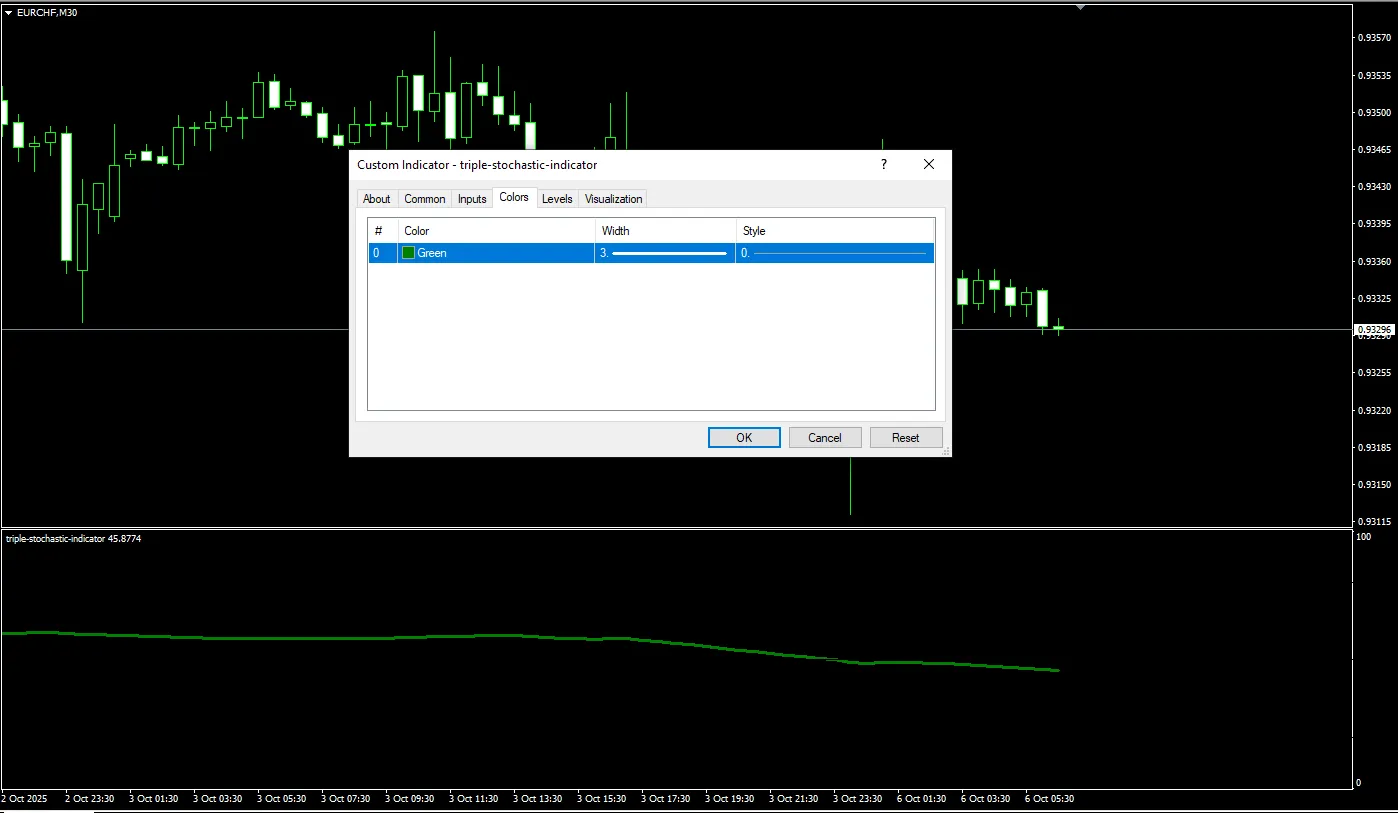Select the Green color name cell
1398x813 pixels.
click(432, 253)
